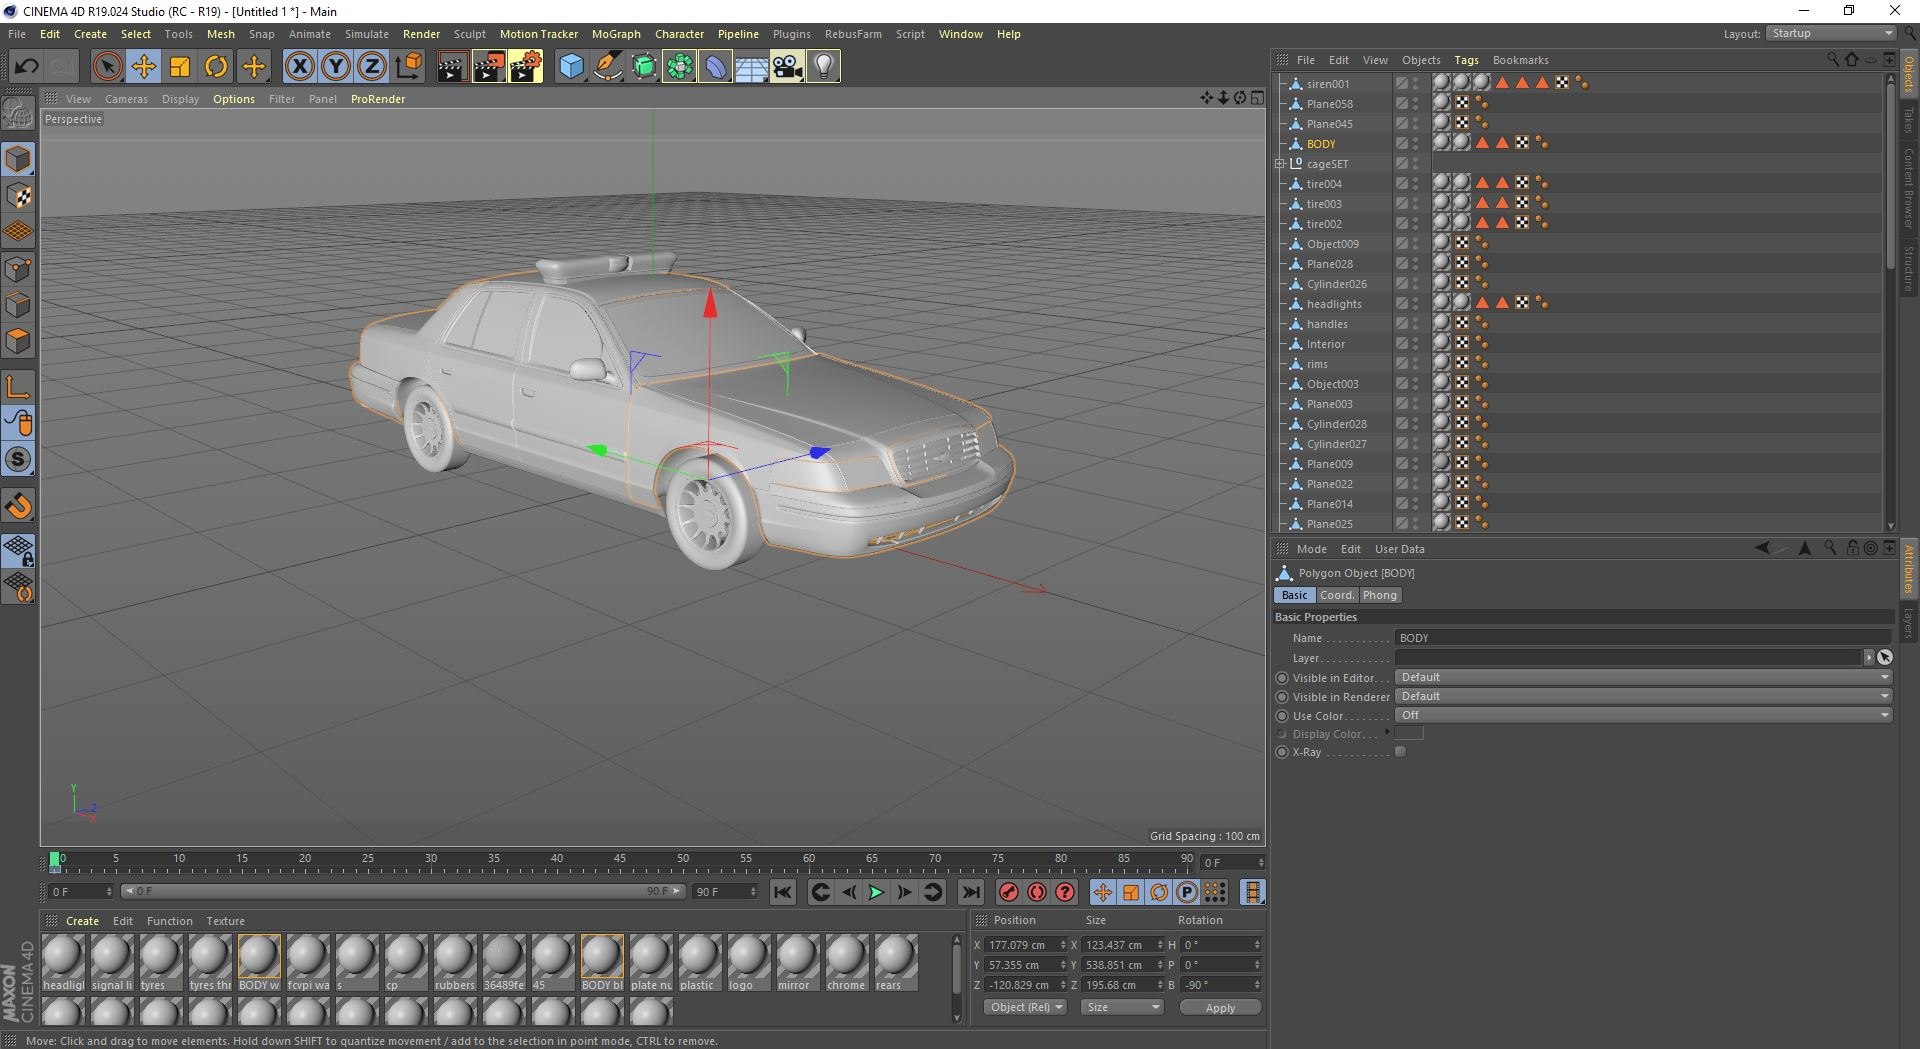This screenshot has height=1049, width=1920.
Task: Click Make Editable icon in left palette
Action: tap(18, 113)
